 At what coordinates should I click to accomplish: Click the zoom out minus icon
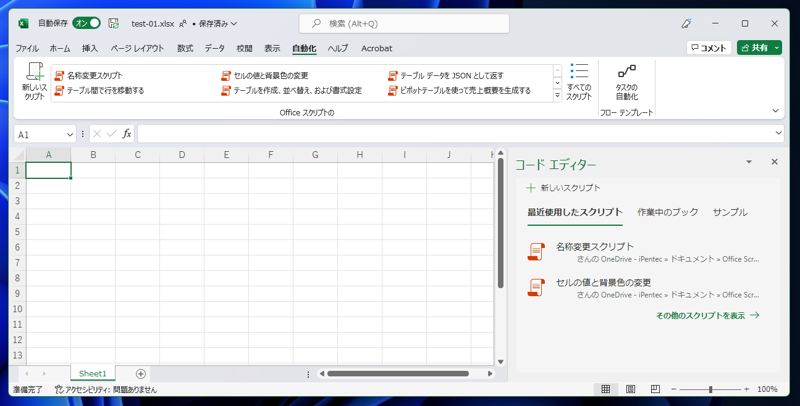673,389
